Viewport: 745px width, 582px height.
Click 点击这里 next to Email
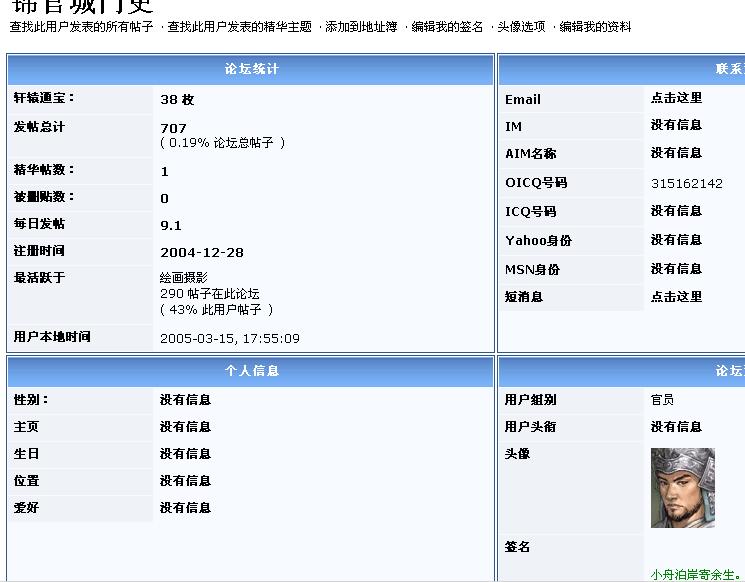click(676, 98)
